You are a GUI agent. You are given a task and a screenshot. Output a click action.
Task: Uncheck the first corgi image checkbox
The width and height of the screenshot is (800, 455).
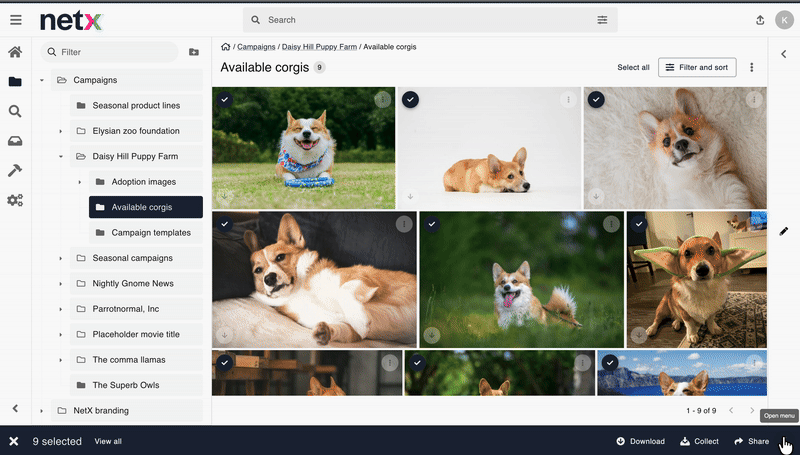pyautogui.click(x=225, y=100)
